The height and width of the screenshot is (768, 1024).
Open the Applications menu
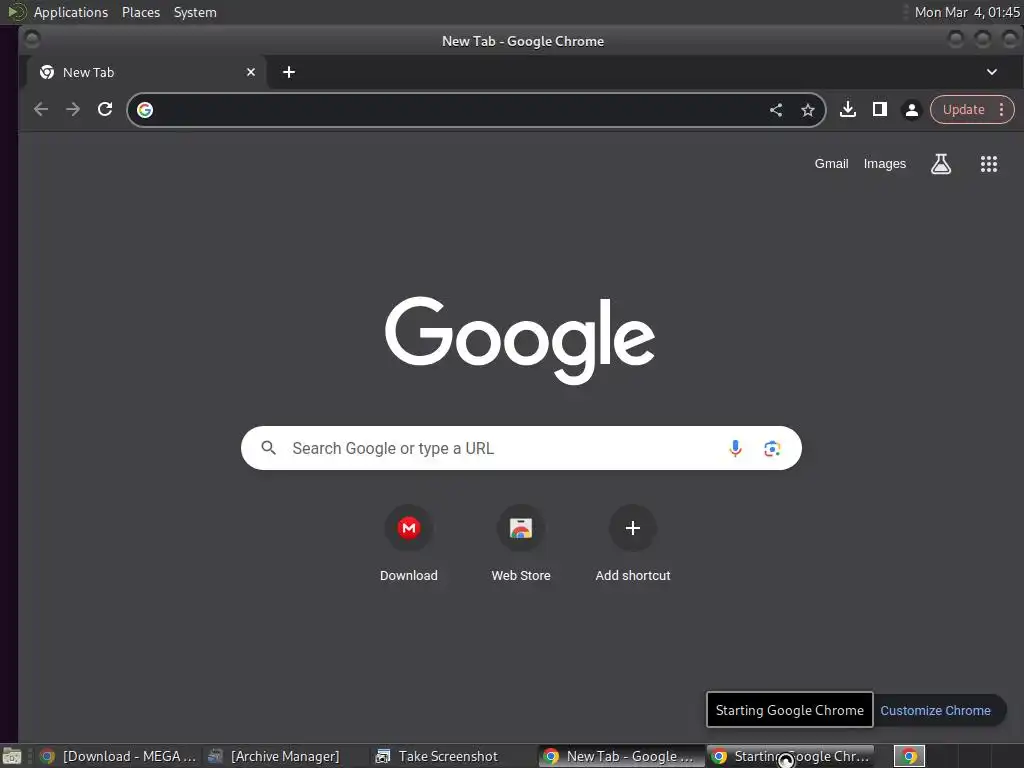coord(71,12)
